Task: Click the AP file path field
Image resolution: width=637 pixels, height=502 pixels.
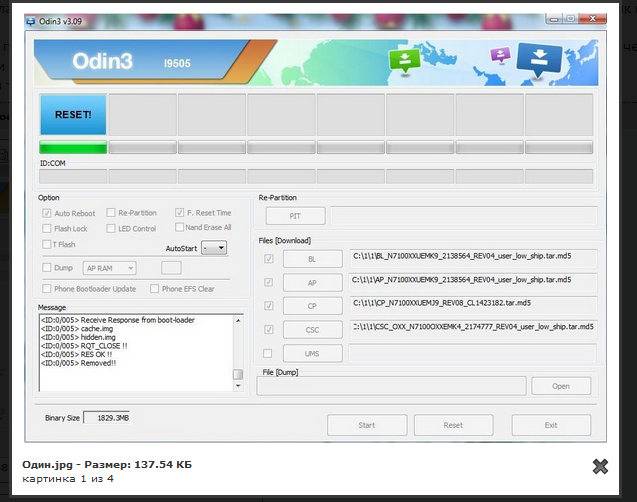Action: click(x=473, y=282)
